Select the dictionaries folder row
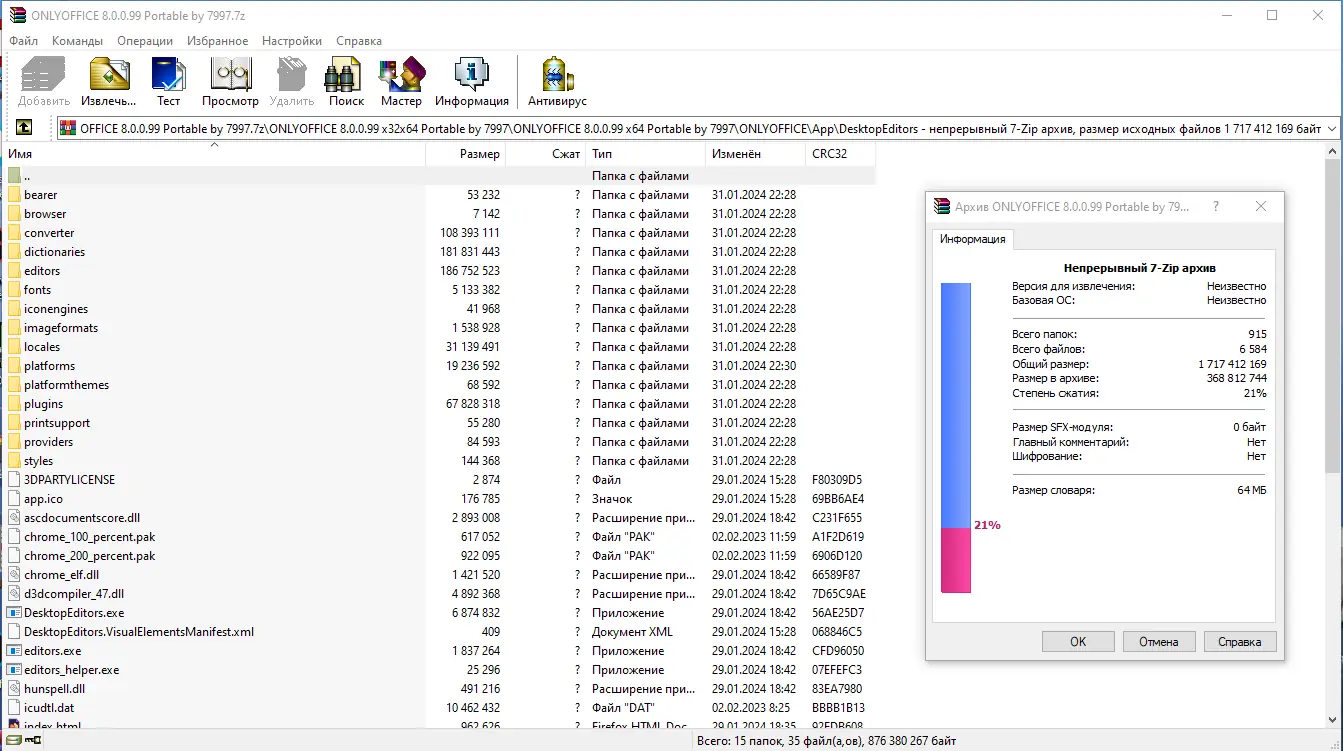This screenshot has width=1343, height=751. pos(438,252)
